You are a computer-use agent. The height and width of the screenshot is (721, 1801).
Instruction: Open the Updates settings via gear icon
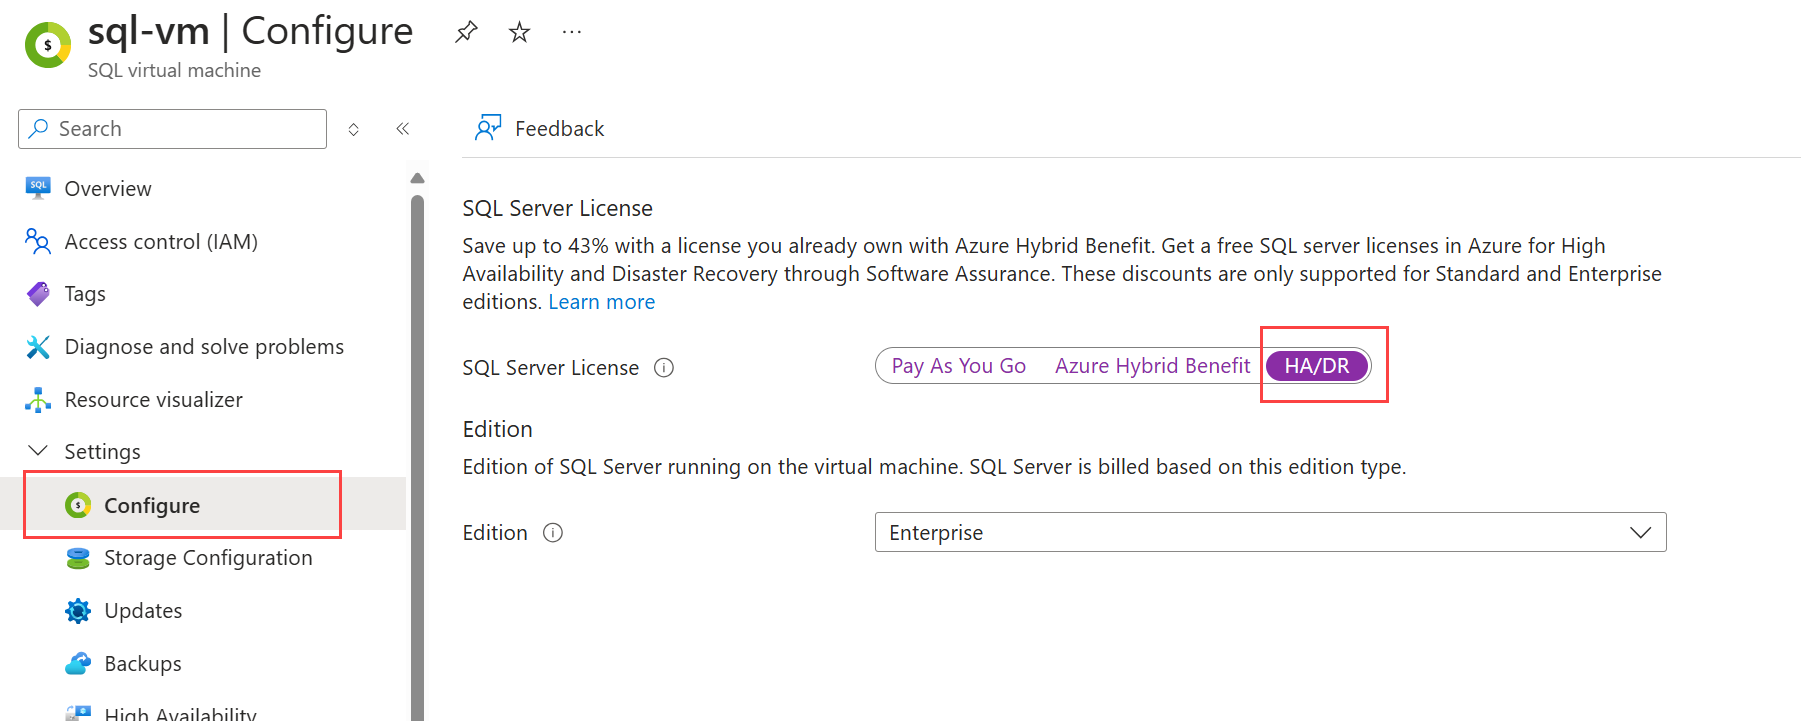tap(78, 610)
